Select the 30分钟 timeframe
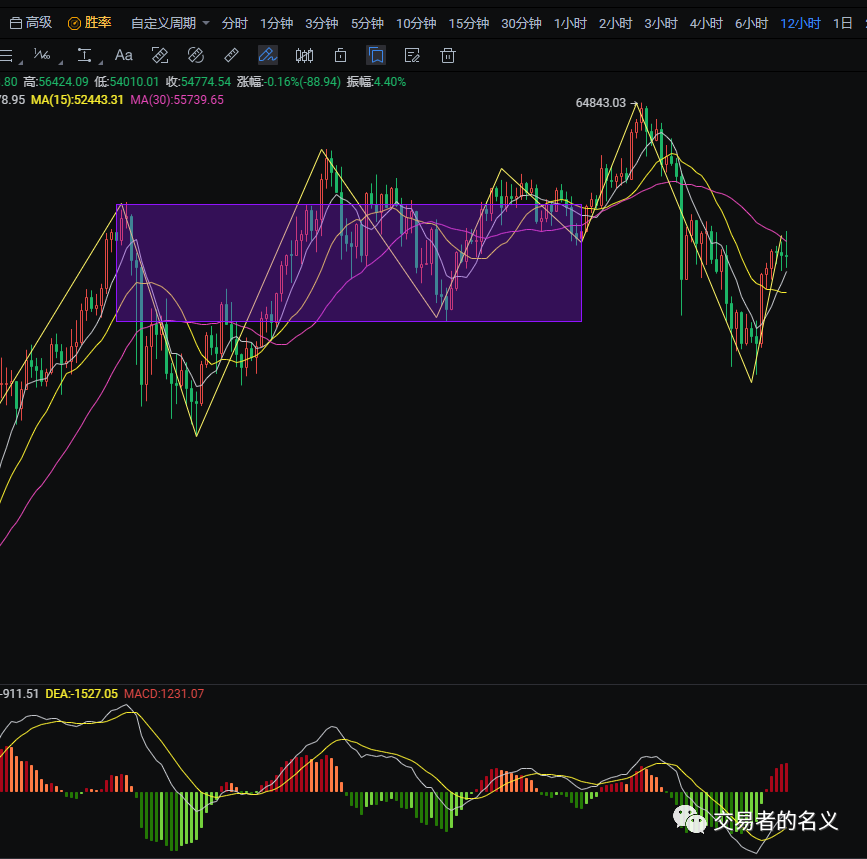 click(x=521, y=23)
